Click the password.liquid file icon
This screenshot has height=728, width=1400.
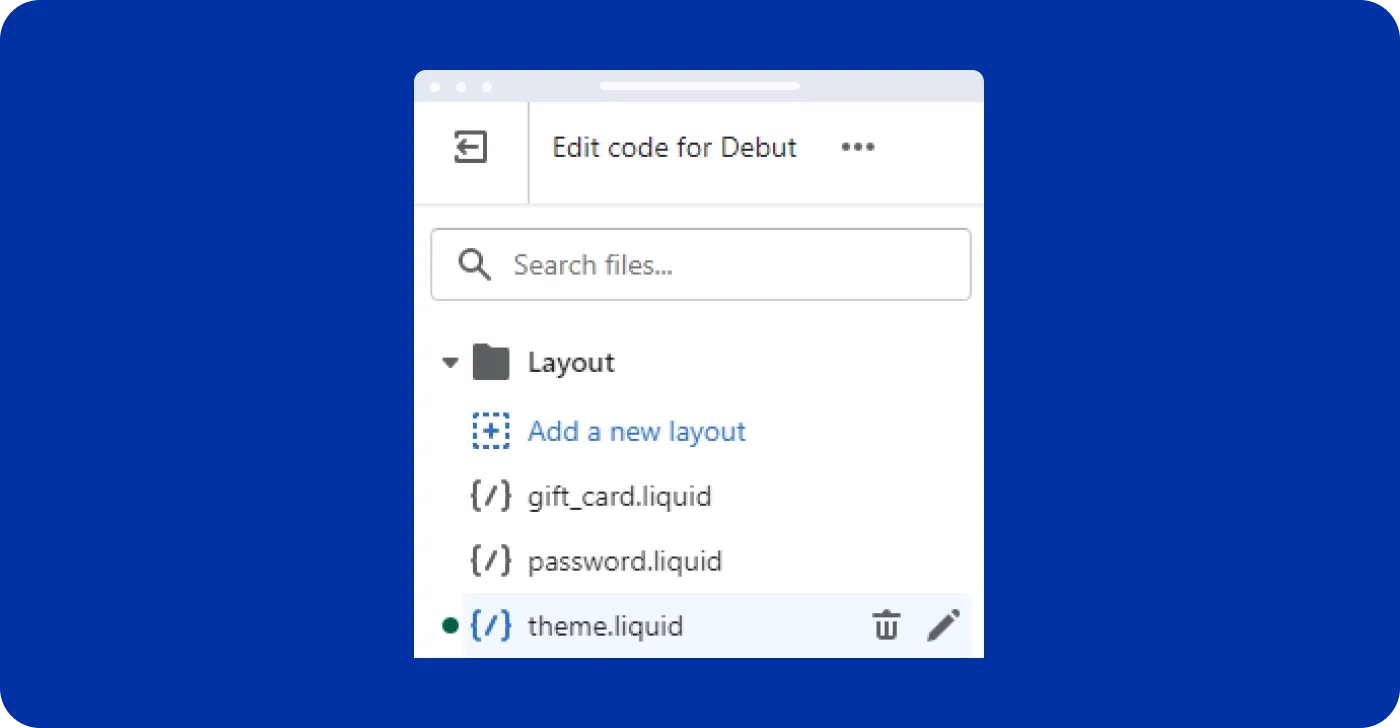[491, 561]
